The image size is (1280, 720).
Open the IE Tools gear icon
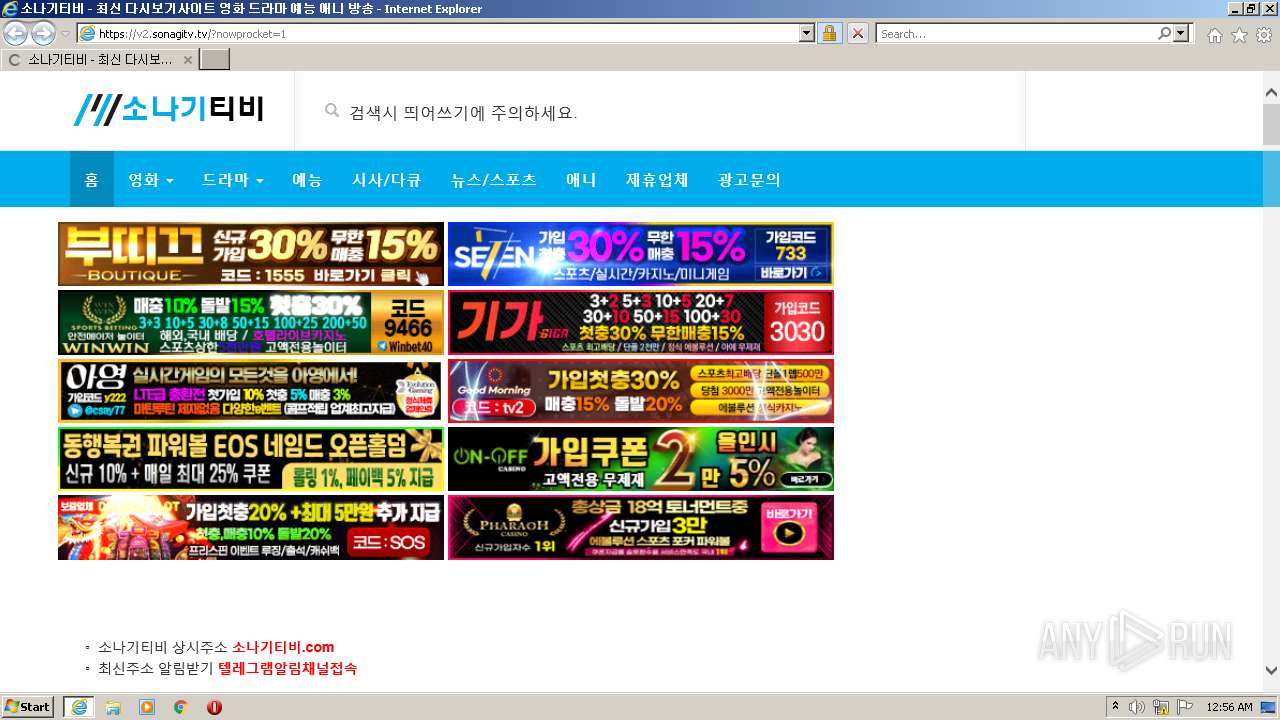(1264, 35)
